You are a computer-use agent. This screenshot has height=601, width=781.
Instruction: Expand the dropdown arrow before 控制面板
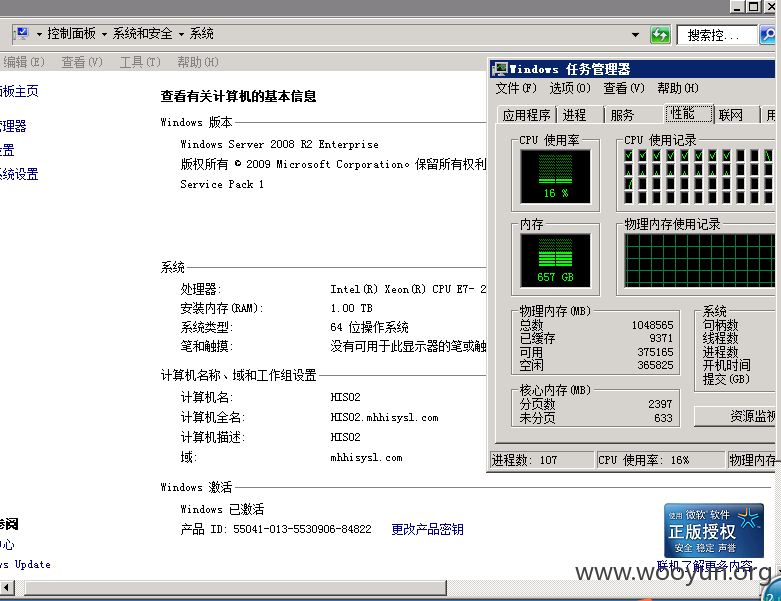(39, 34)
